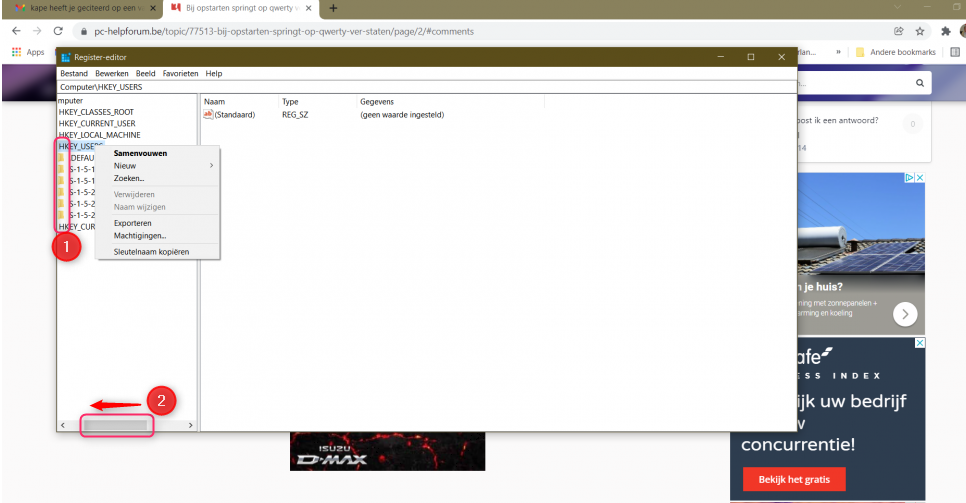Go back with the browser back arrow

point(16,31)
